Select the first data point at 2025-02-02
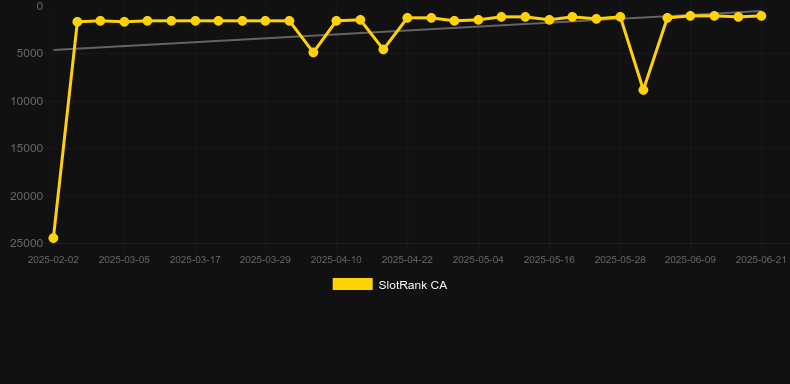This screenshot has height=384, width=790. pos(53,238)
